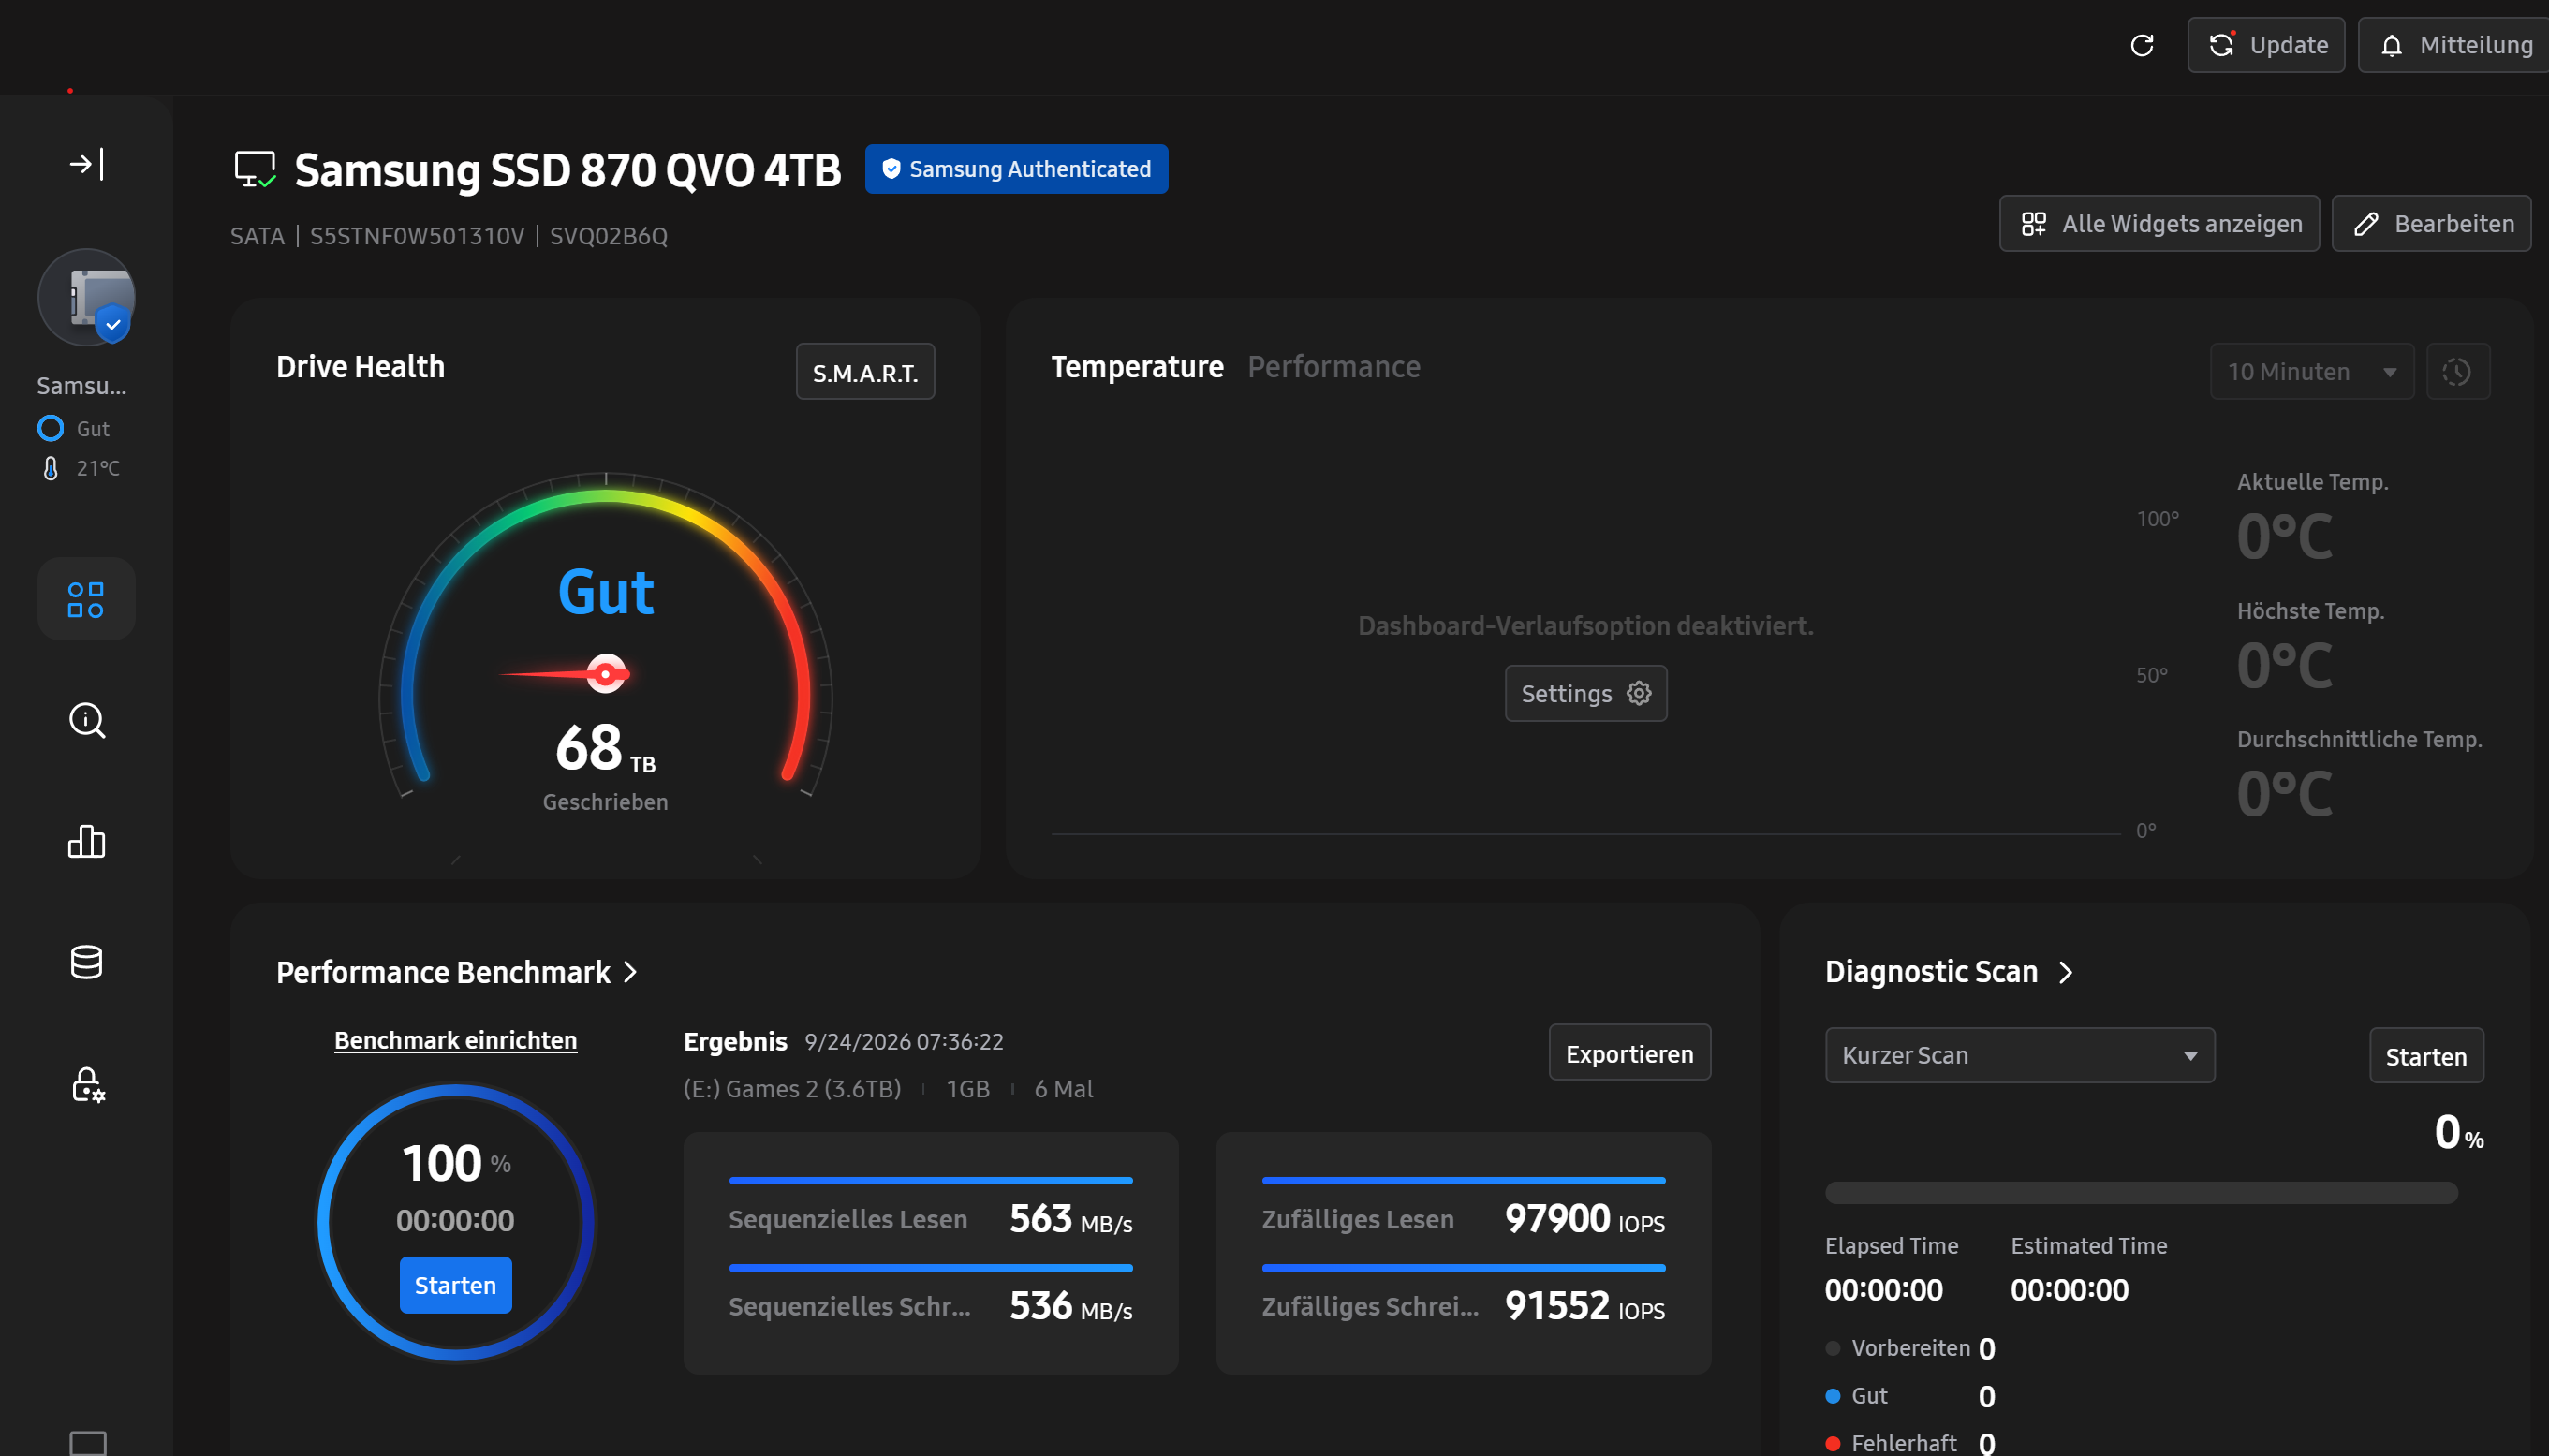2549x1456 pixels.
Task: Click the Fehlerhaft scan status row
Action: (x=1910, y=1443)
